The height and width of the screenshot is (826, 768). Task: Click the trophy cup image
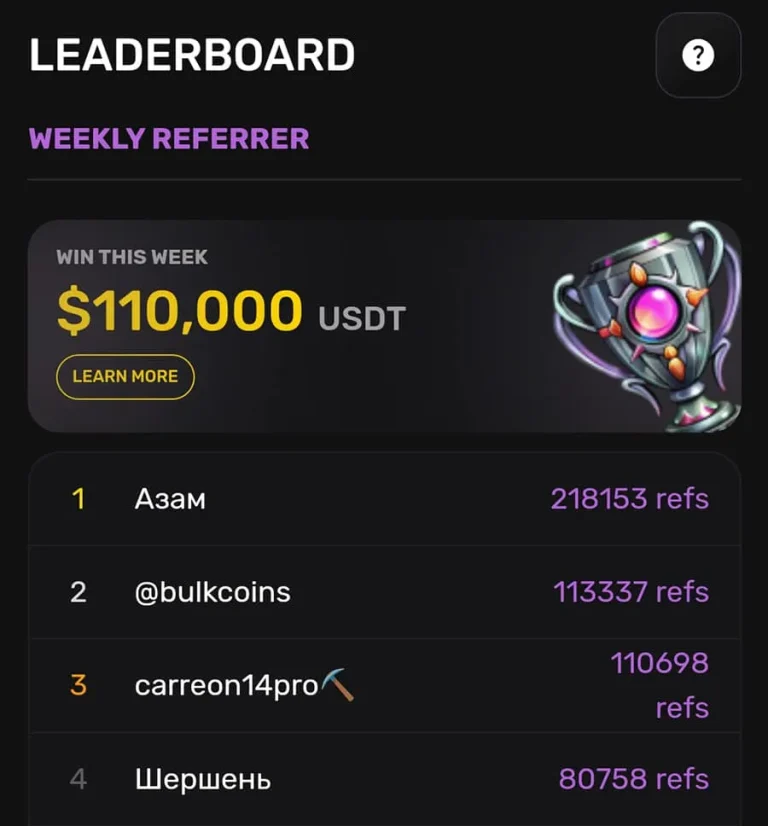click(x=648, y=325)
